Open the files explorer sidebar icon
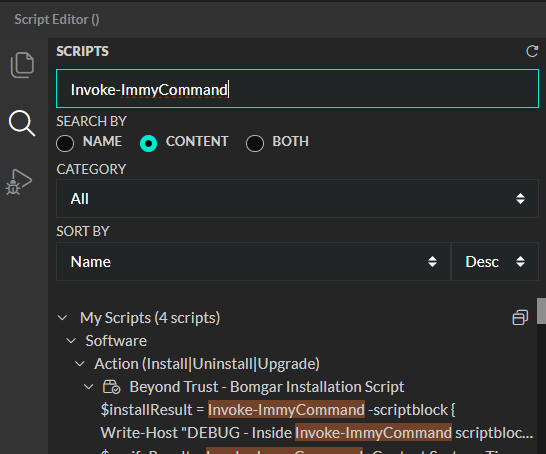 tap(22, 65)
